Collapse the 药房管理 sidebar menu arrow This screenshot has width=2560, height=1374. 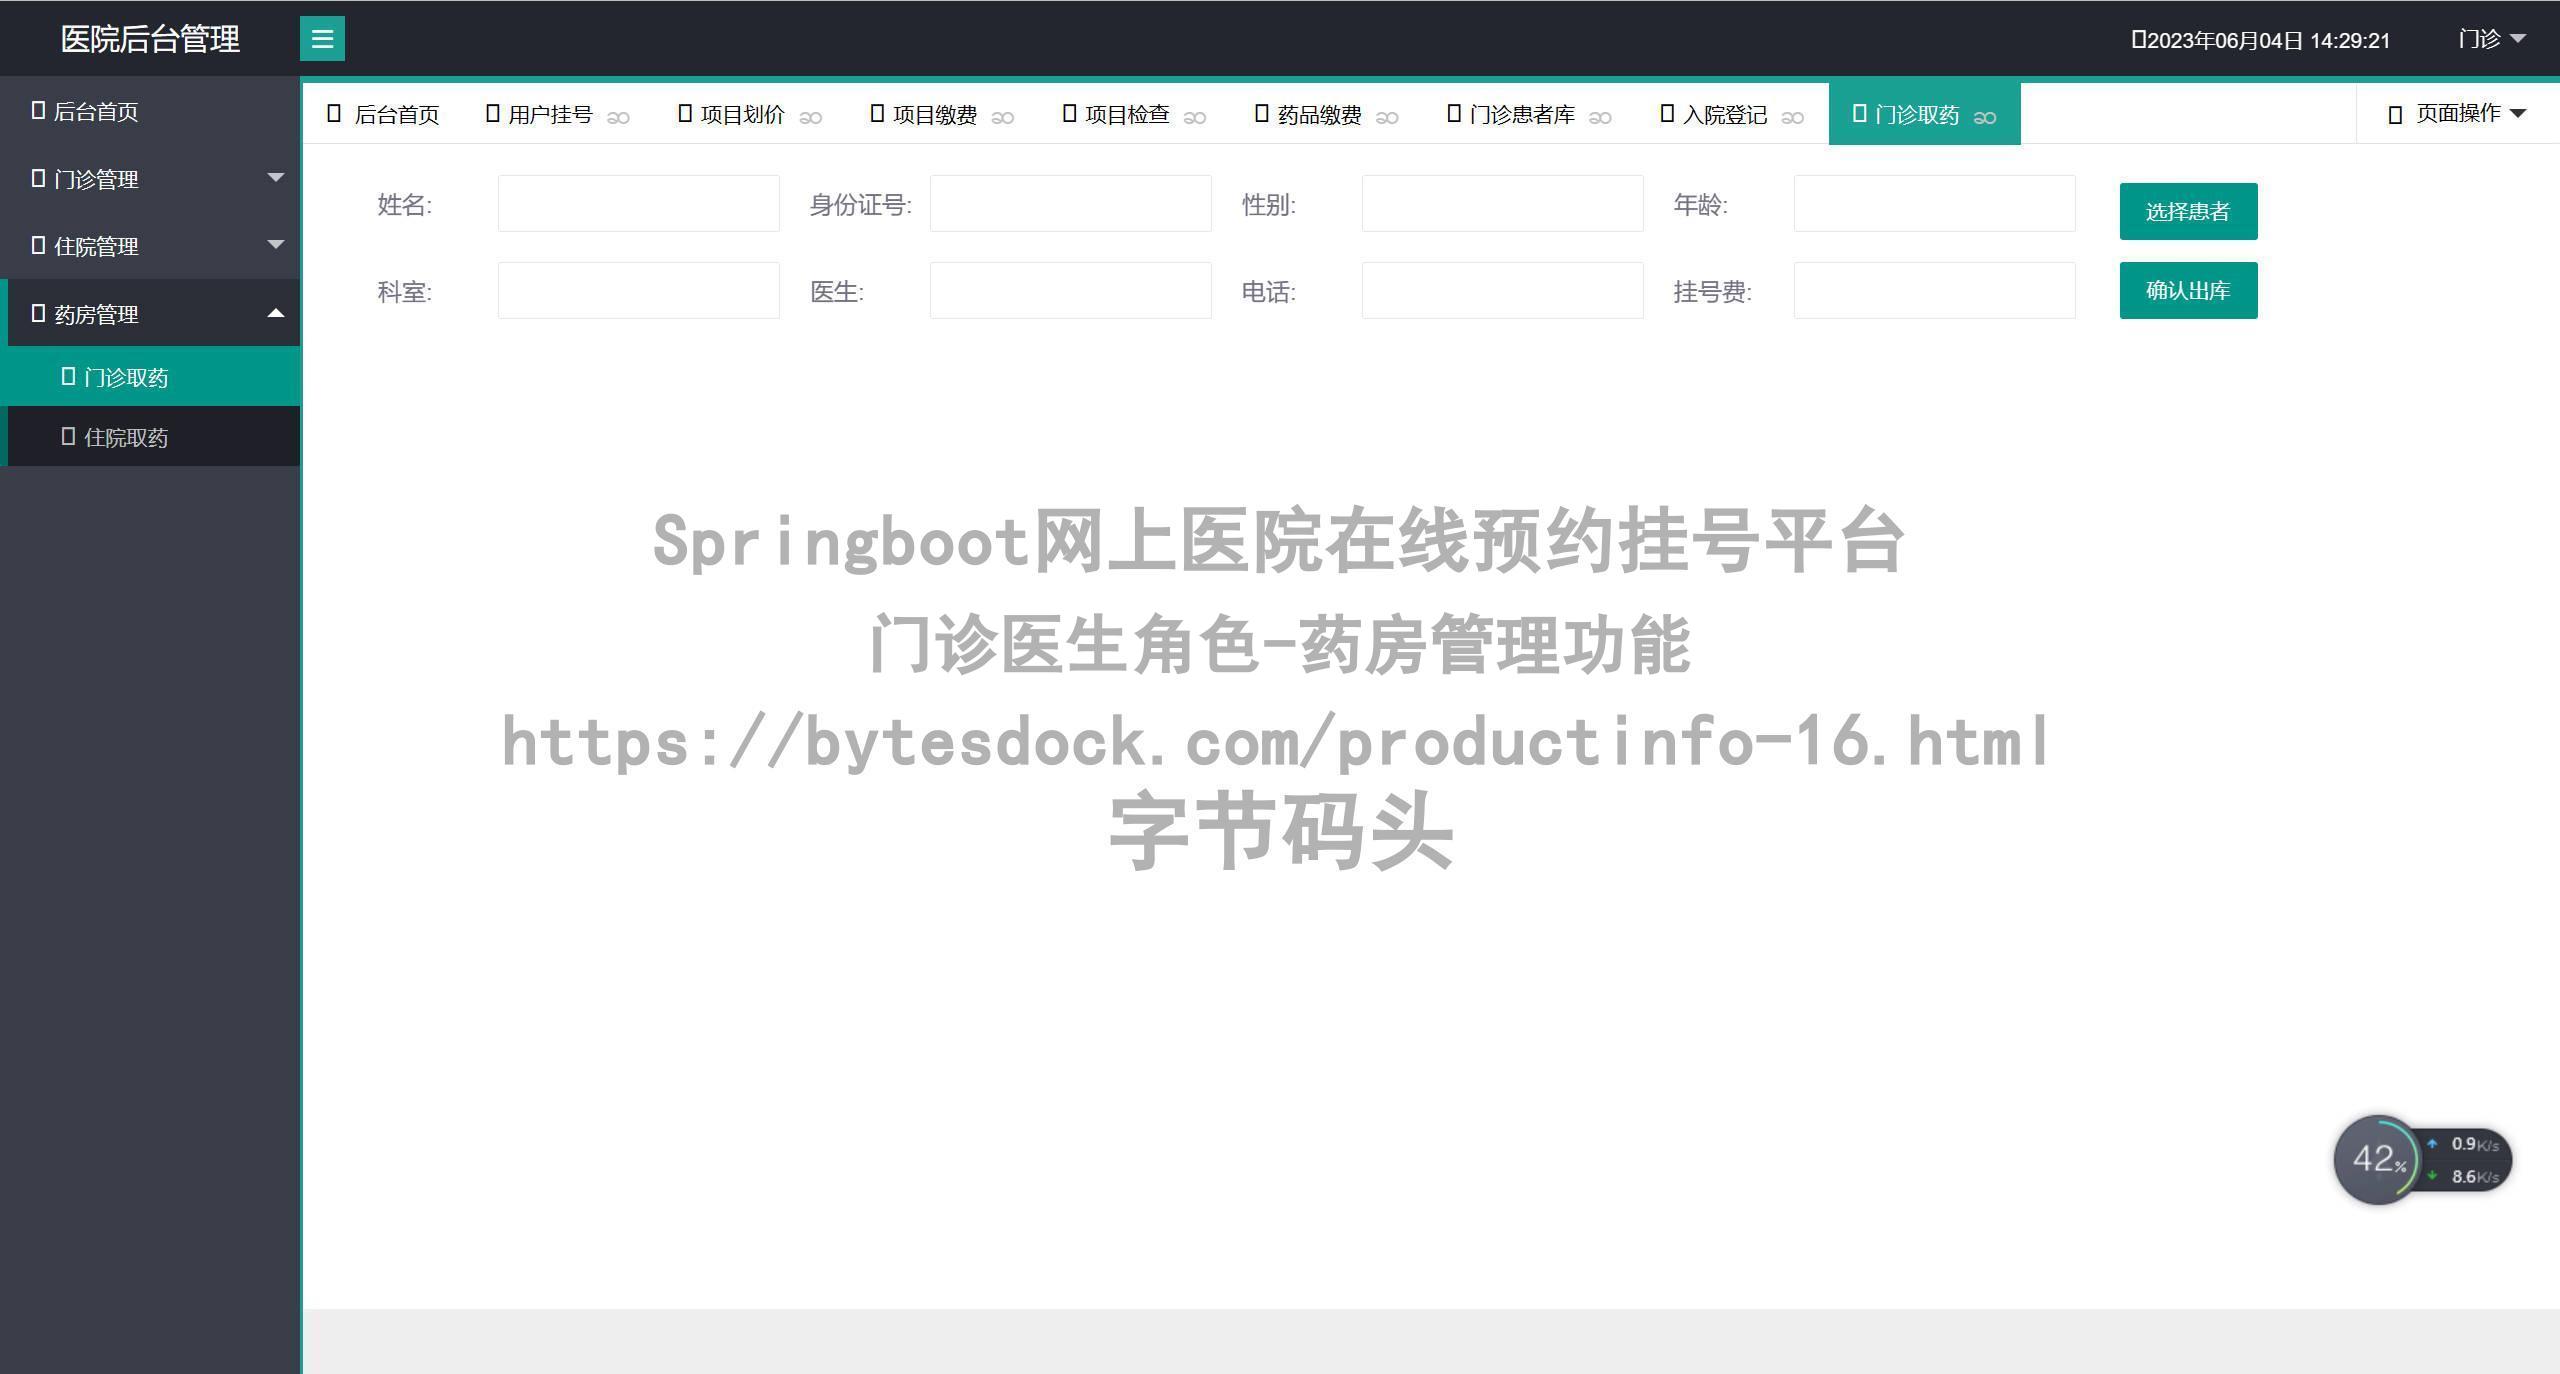point(276,313)
